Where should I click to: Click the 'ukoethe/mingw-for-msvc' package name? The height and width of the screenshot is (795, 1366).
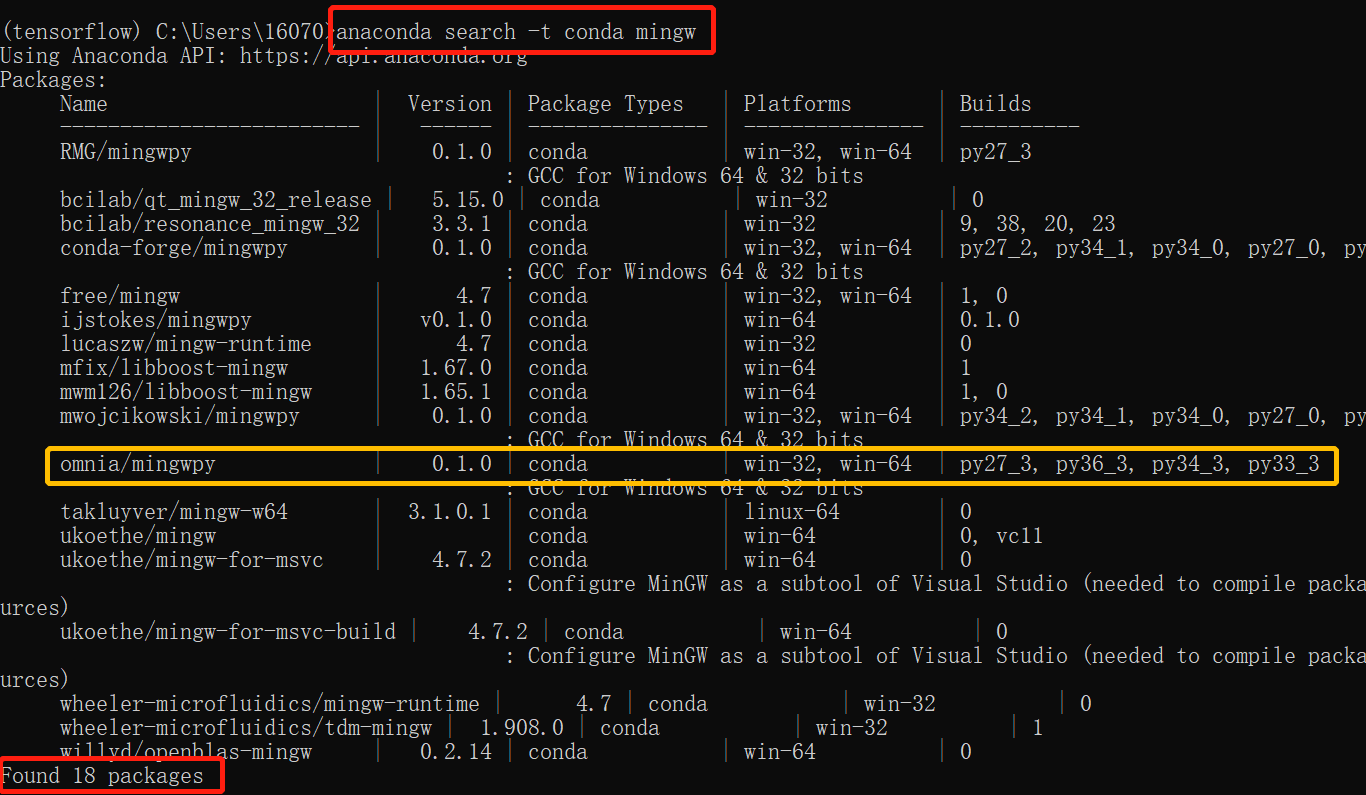(x=192, y=560)
